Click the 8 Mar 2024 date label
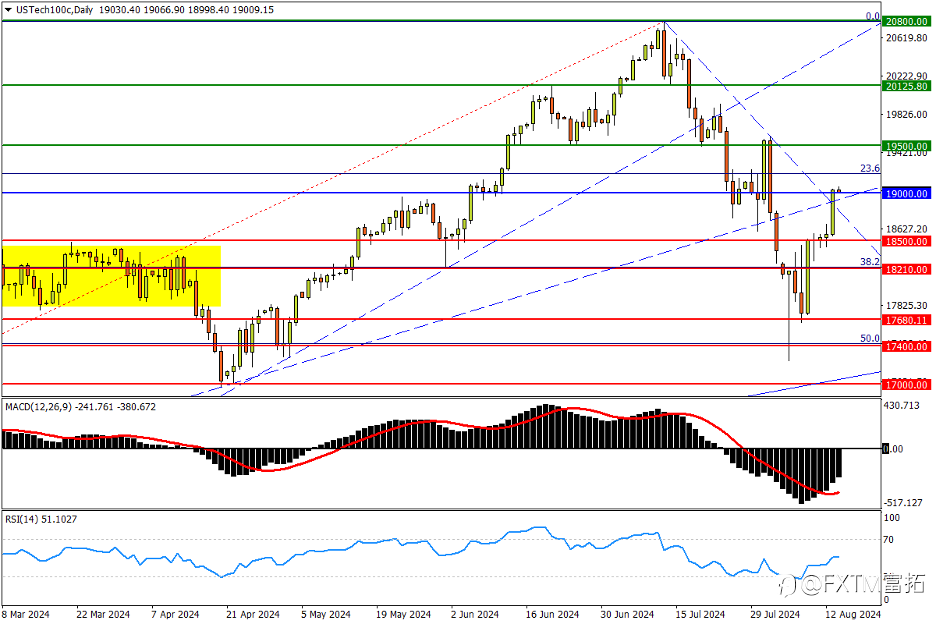The height and width of the screenshot is (624, 936). tap(26, 614)
